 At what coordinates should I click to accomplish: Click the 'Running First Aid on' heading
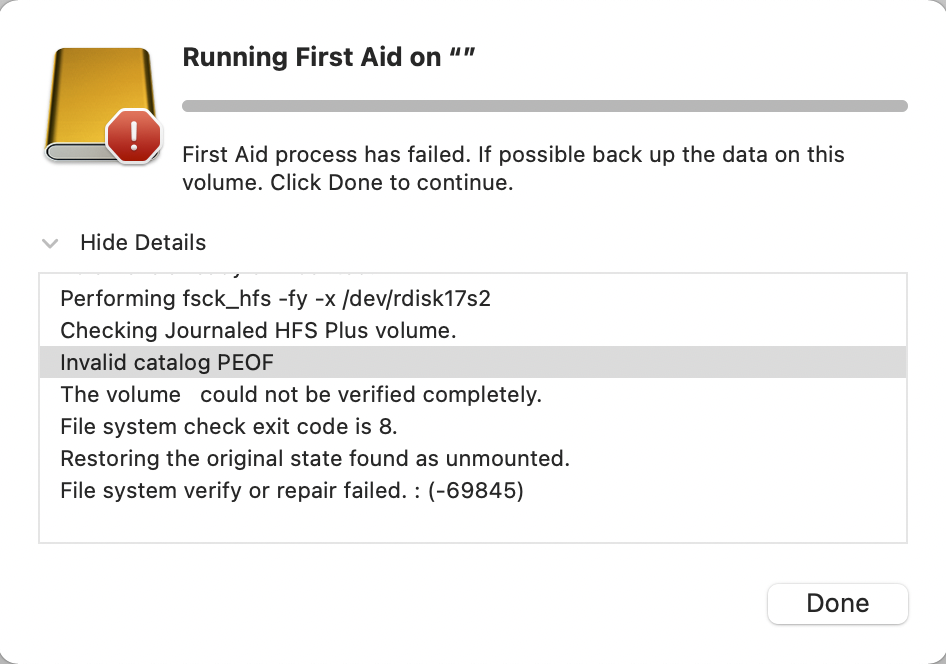tap(311, 58)
